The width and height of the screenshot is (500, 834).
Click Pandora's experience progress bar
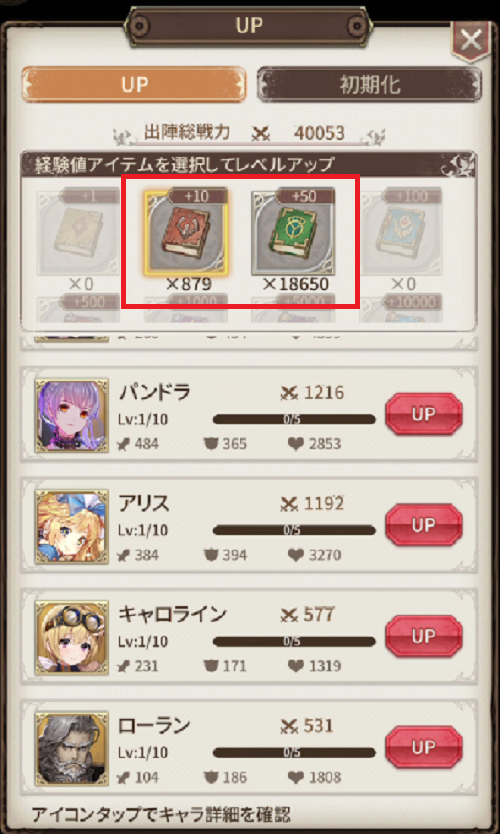[294, 420]
